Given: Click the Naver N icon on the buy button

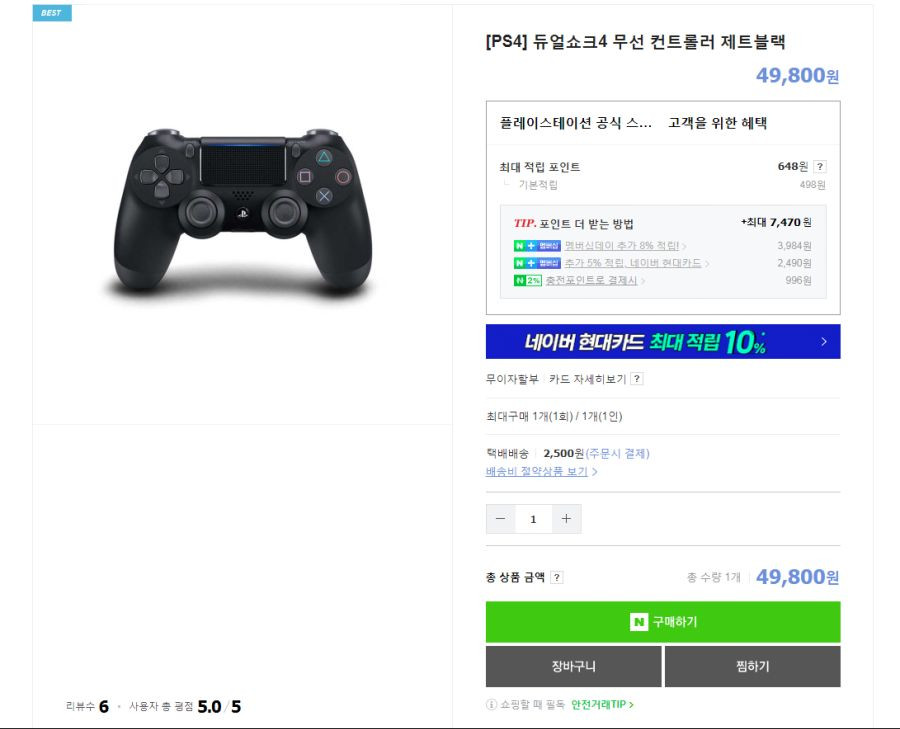Looking at the screenshot, I should tap(638, 622).
